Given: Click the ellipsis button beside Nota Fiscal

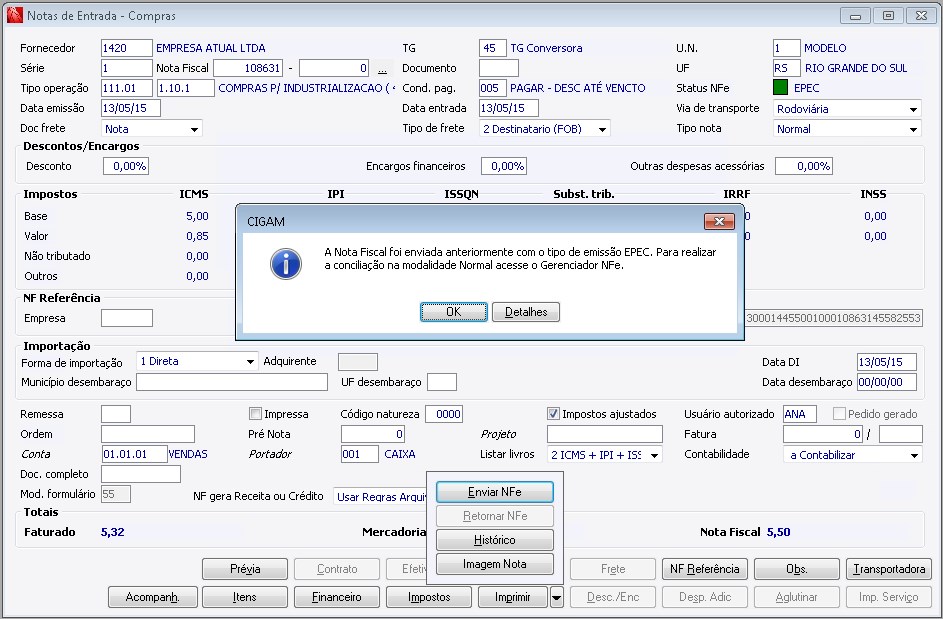Looking at the screenshot, I should 382,69.
